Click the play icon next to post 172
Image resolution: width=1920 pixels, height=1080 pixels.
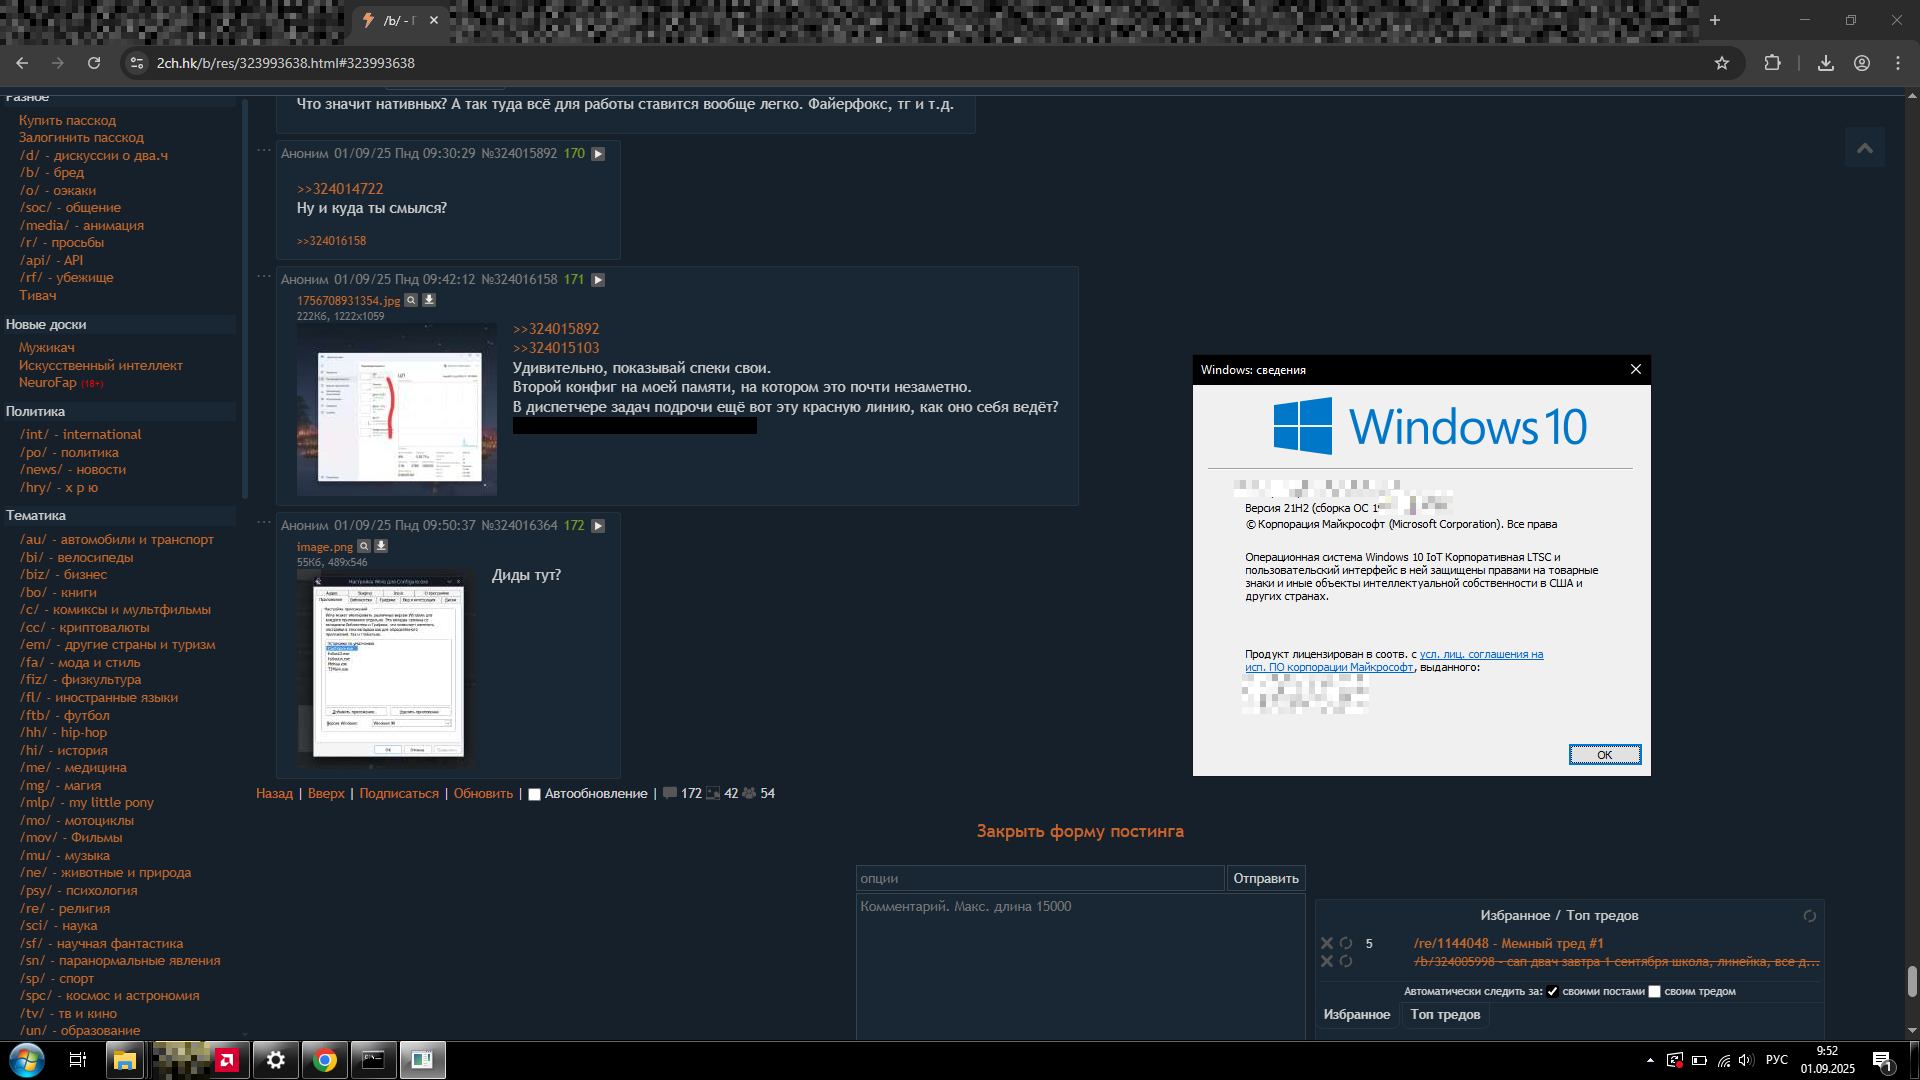tap(598, 526)
